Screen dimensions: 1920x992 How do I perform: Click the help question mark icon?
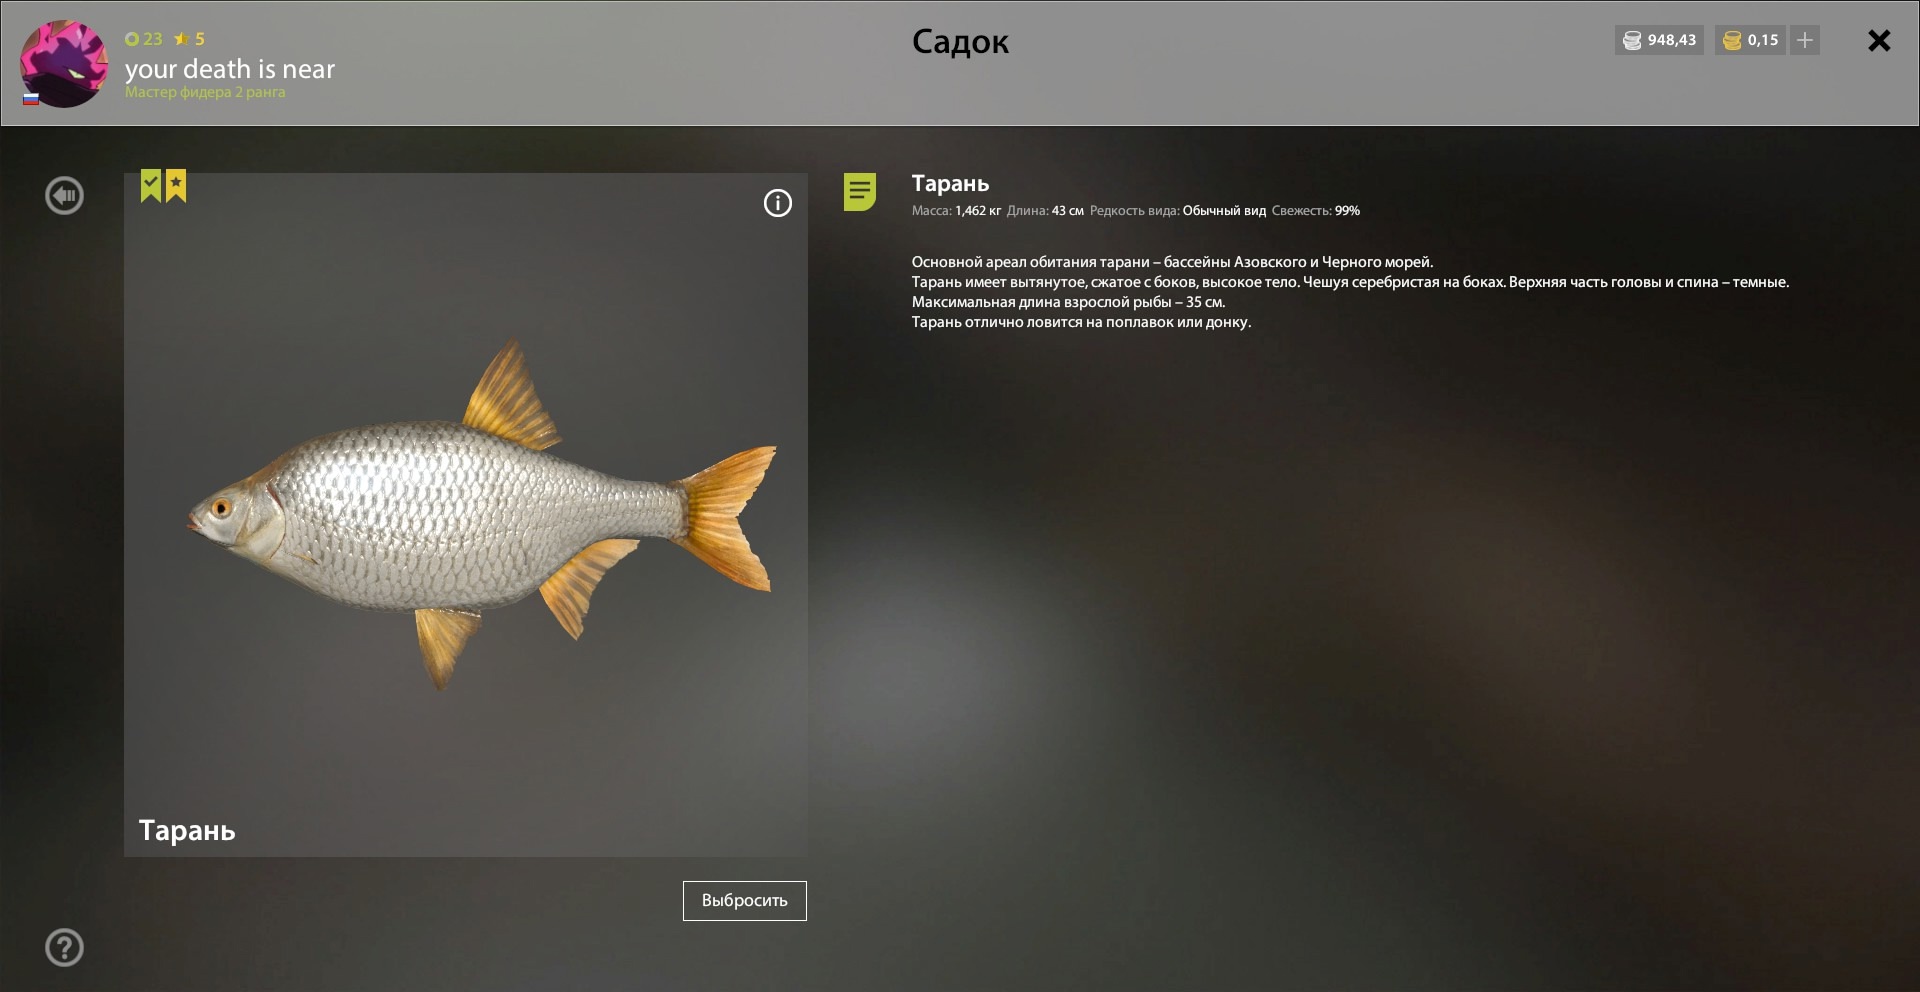[64, 947]
